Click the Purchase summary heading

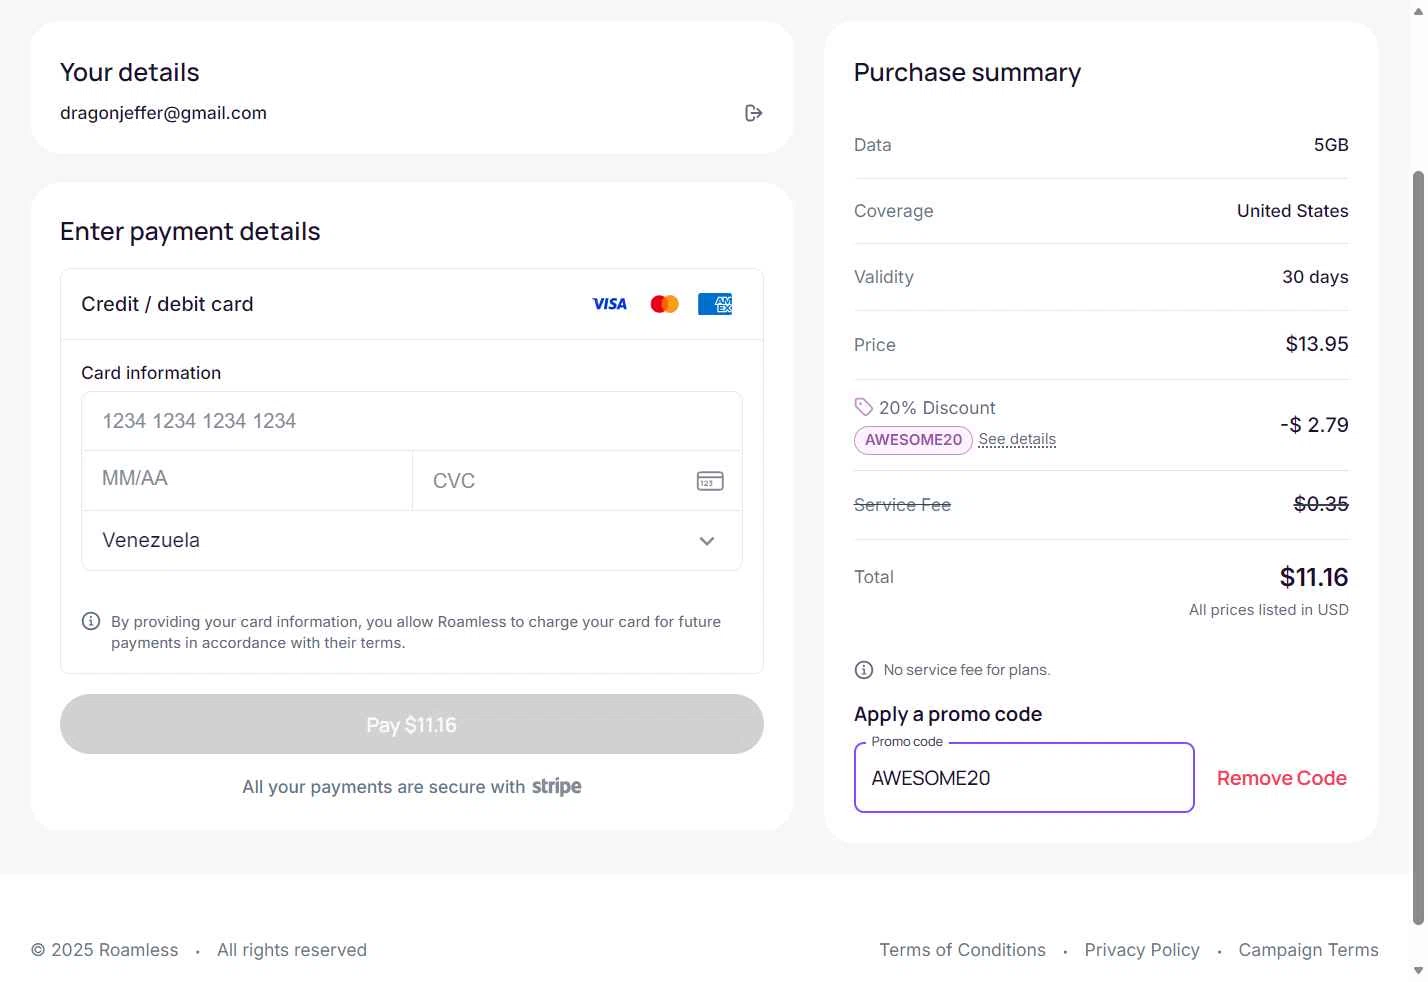[x=967, y=73]
